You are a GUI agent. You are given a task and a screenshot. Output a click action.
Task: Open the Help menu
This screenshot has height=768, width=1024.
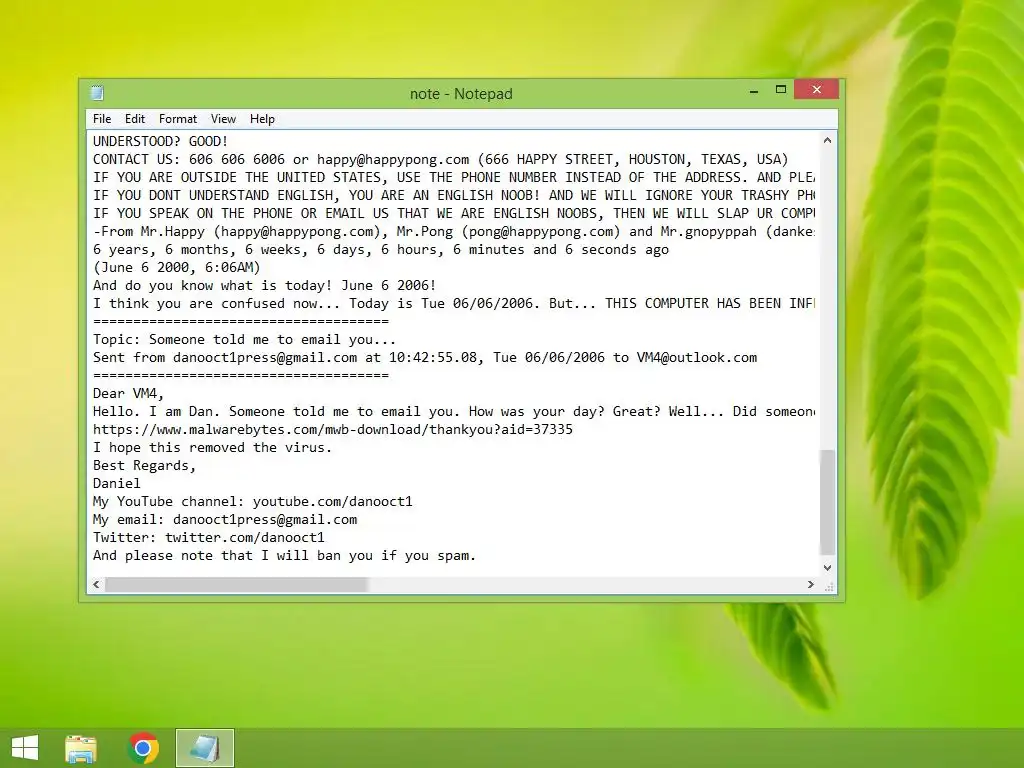click(262, 119)
